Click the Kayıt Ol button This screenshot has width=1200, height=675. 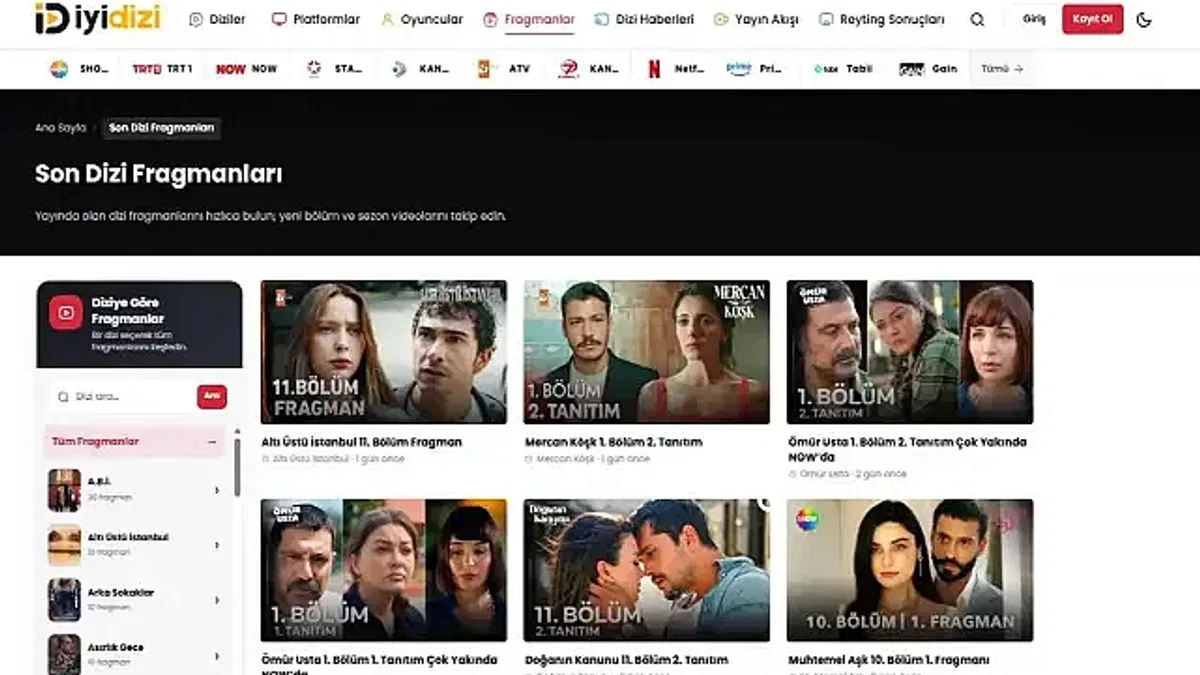[x=1092, y=19]
